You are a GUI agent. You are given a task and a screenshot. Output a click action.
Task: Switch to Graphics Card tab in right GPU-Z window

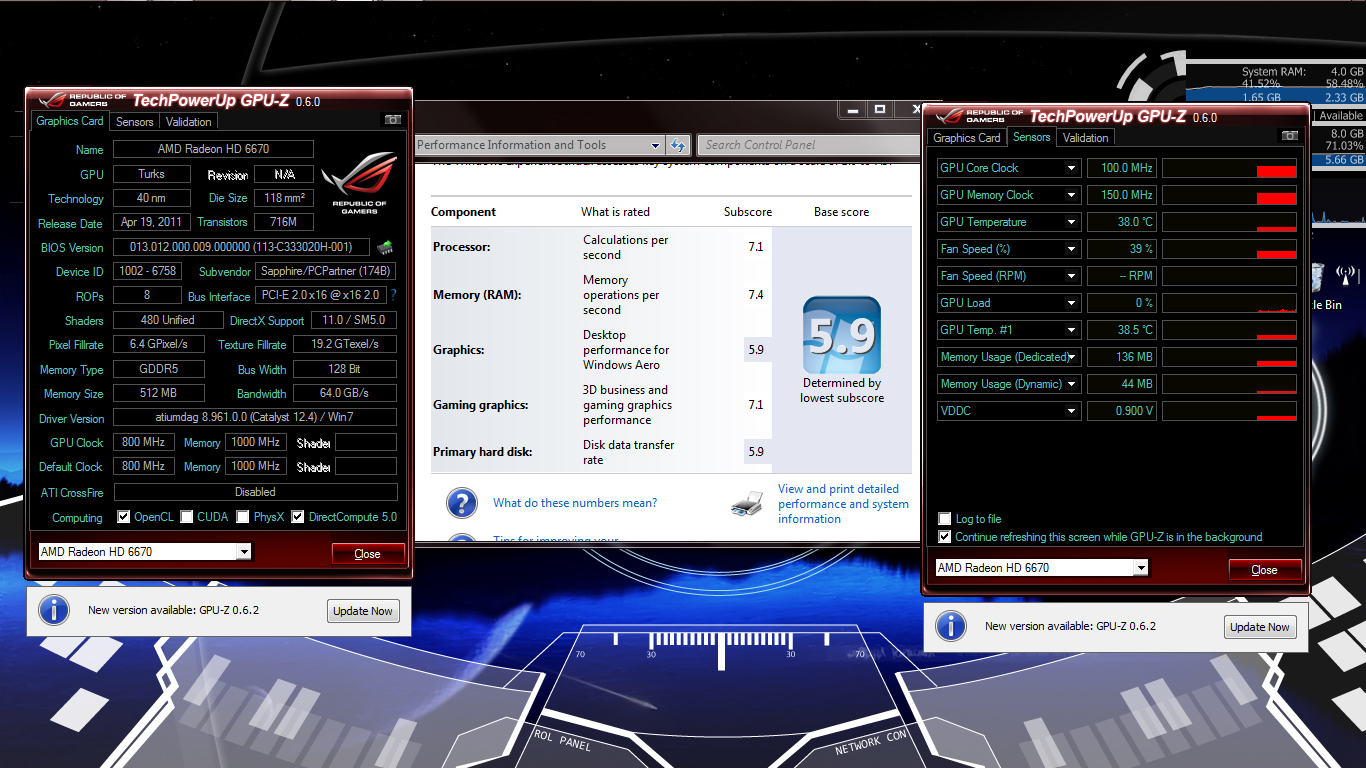click(967, 138)
